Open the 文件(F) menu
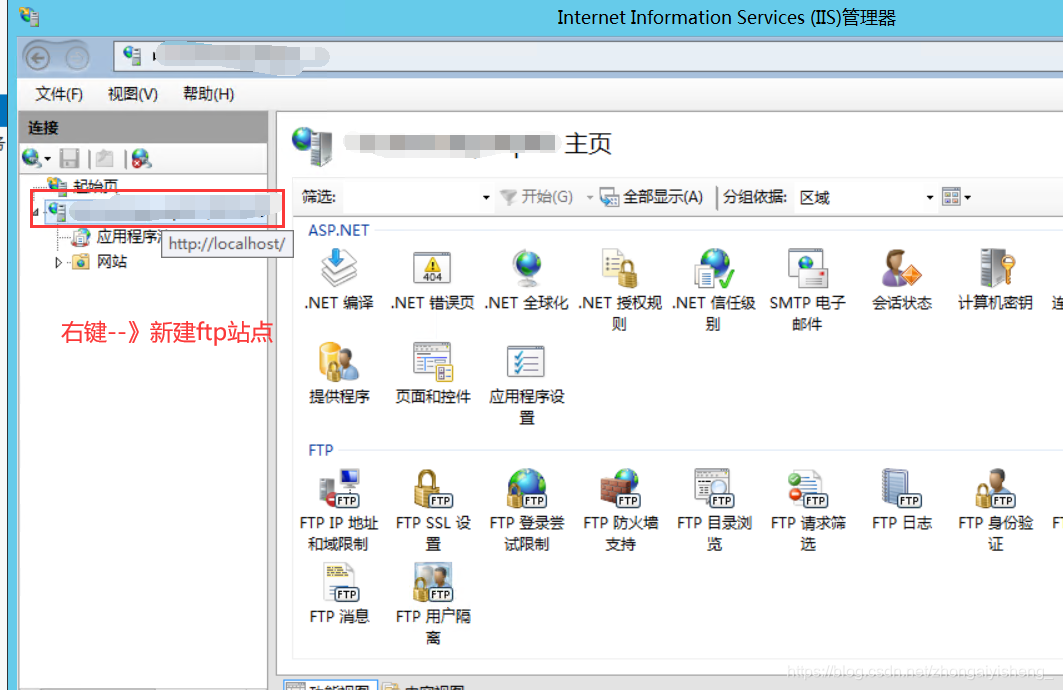1063x690 pixels. pos(59,94)
